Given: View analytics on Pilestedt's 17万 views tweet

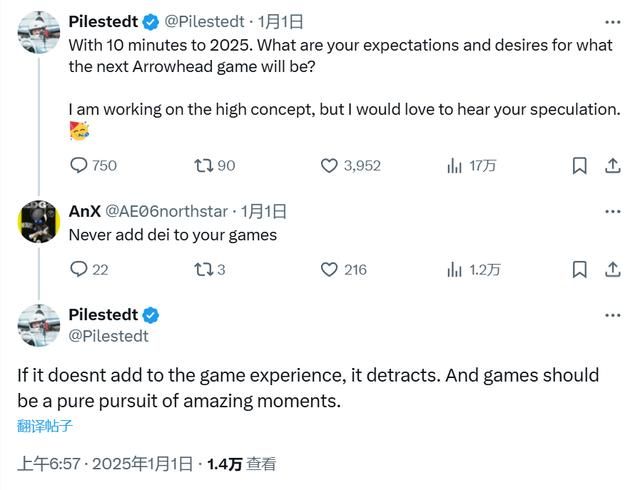Looking at the screenshot, I should tap(455, 166).
